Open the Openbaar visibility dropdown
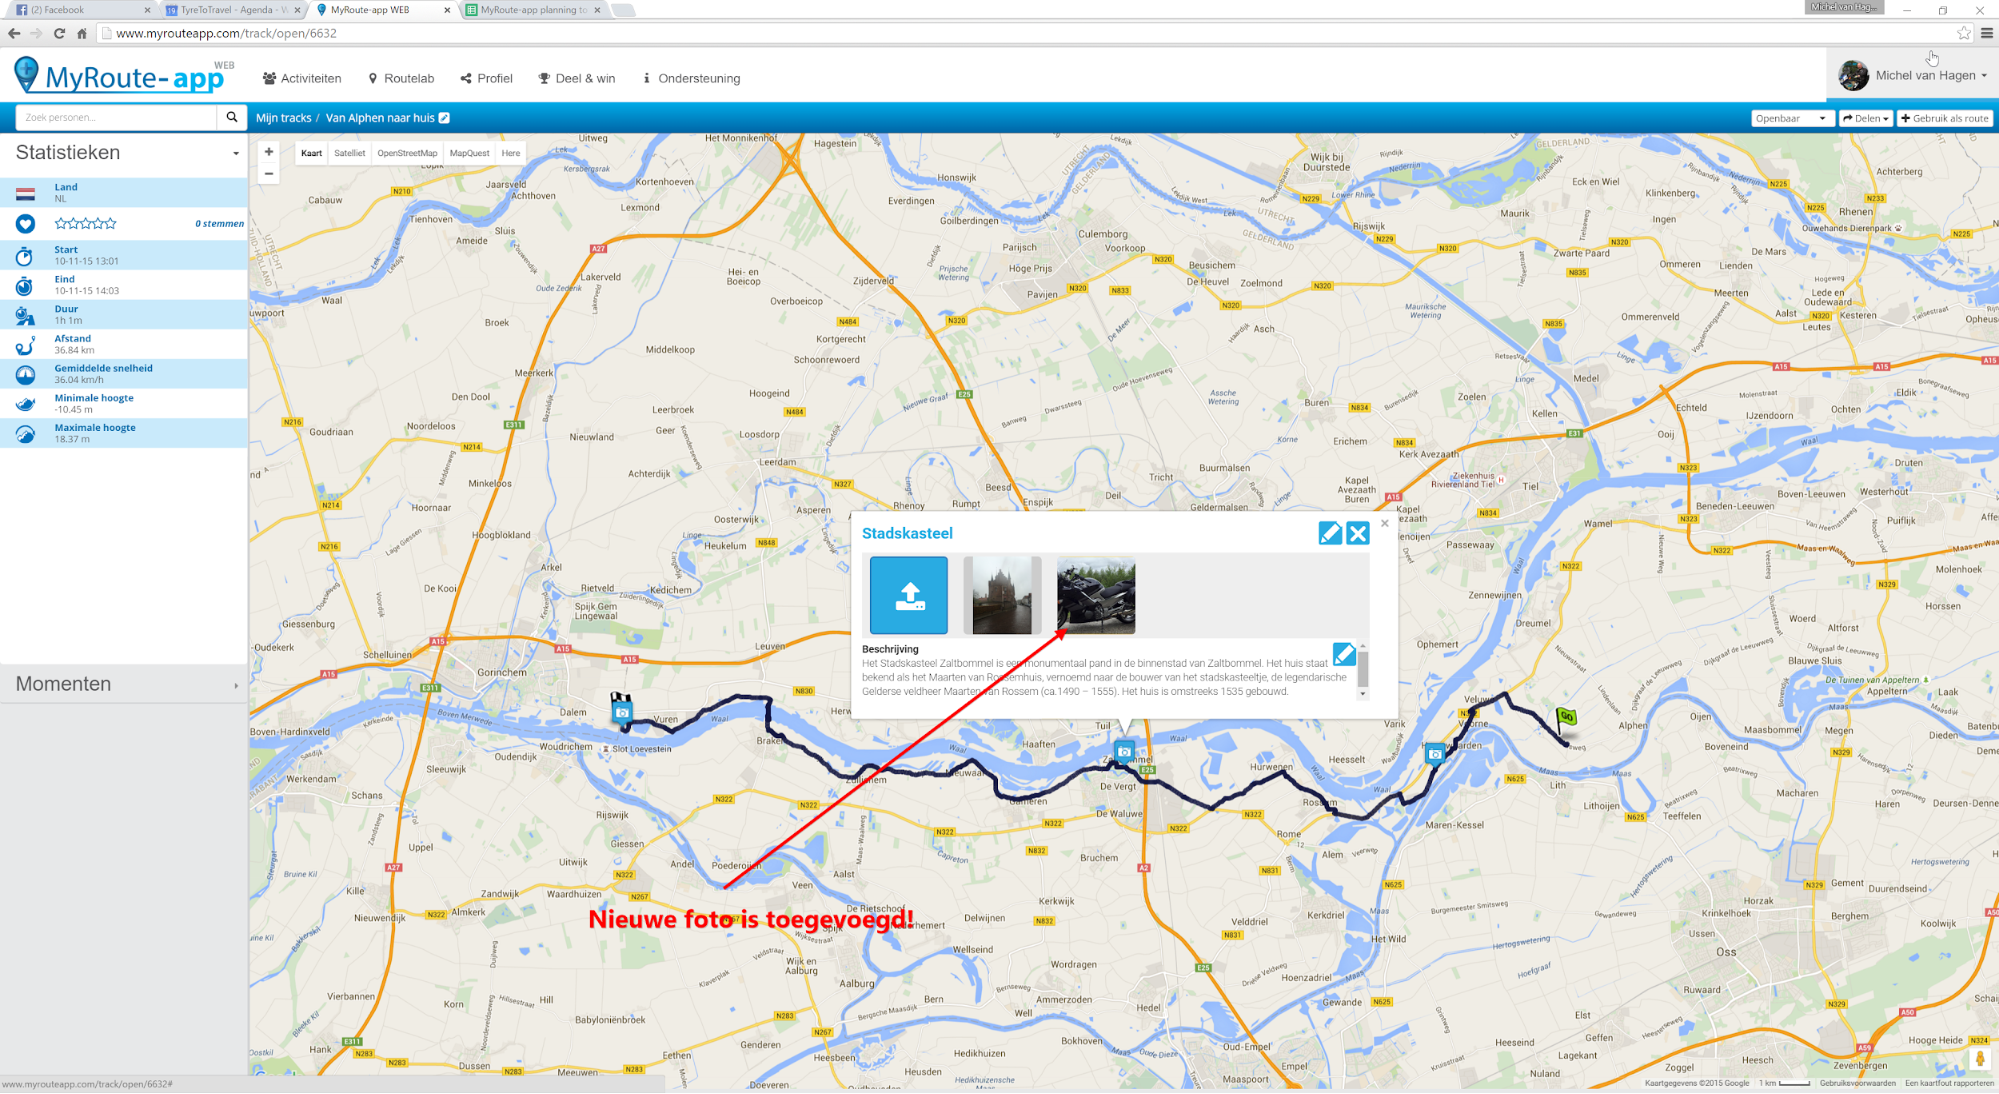Viewport: 1999px width, 1094px height. pos(1791,118)
